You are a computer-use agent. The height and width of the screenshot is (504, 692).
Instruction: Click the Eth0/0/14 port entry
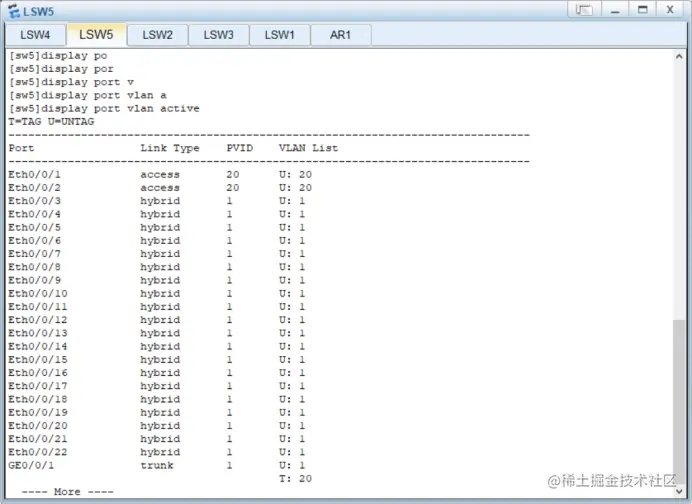38,346
